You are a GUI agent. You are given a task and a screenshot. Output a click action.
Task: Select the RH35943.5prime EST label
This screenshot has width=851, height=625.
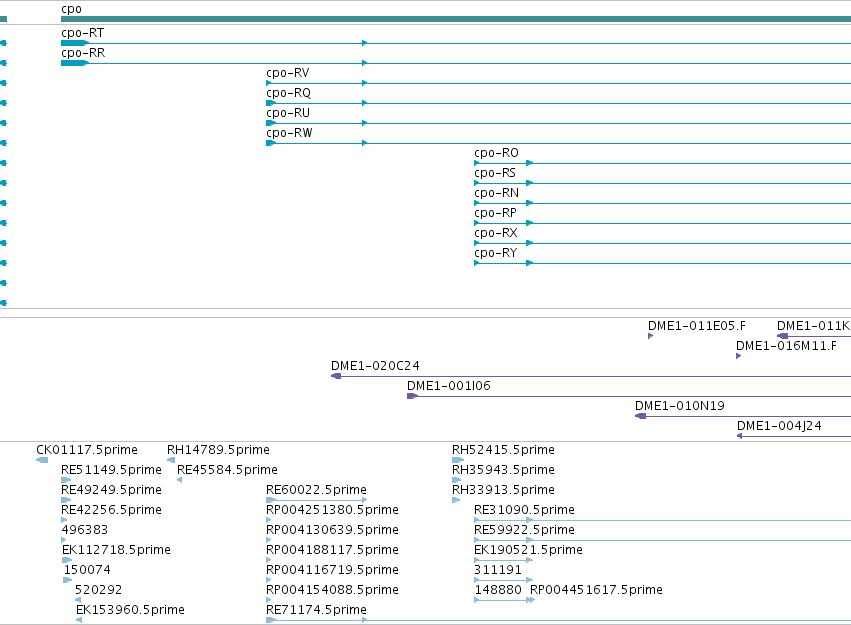[x=503, y=470]
